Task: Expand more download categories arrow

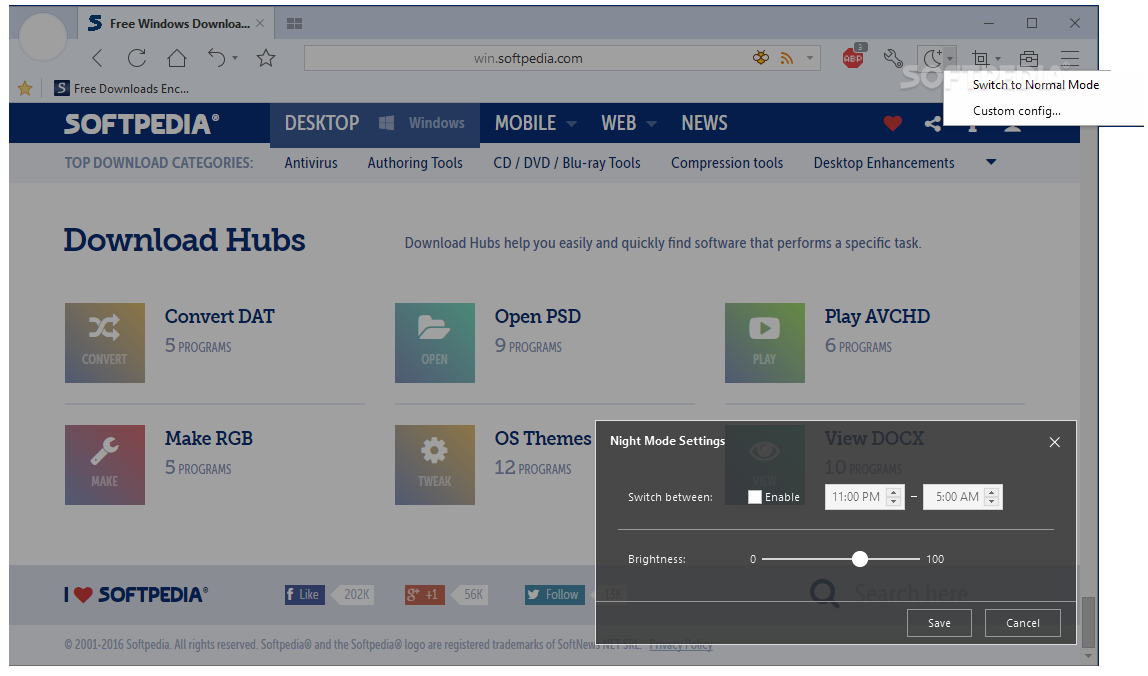Action: coord(991,162)
